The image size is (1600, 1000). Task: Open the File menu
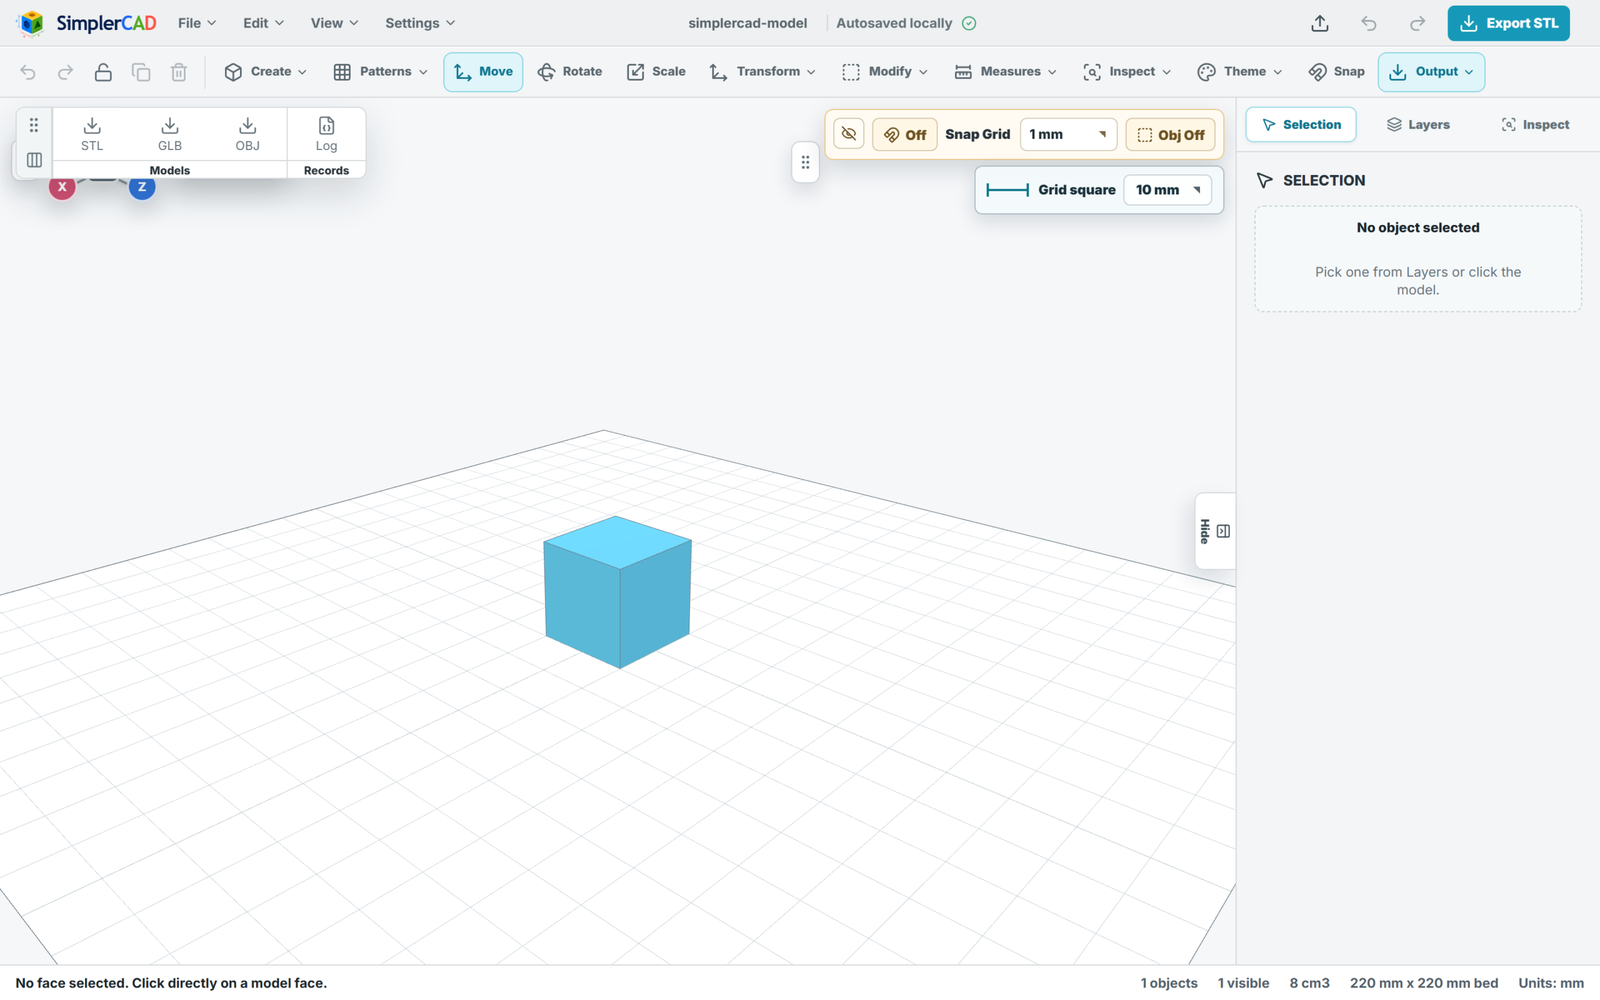coord(197,23)
